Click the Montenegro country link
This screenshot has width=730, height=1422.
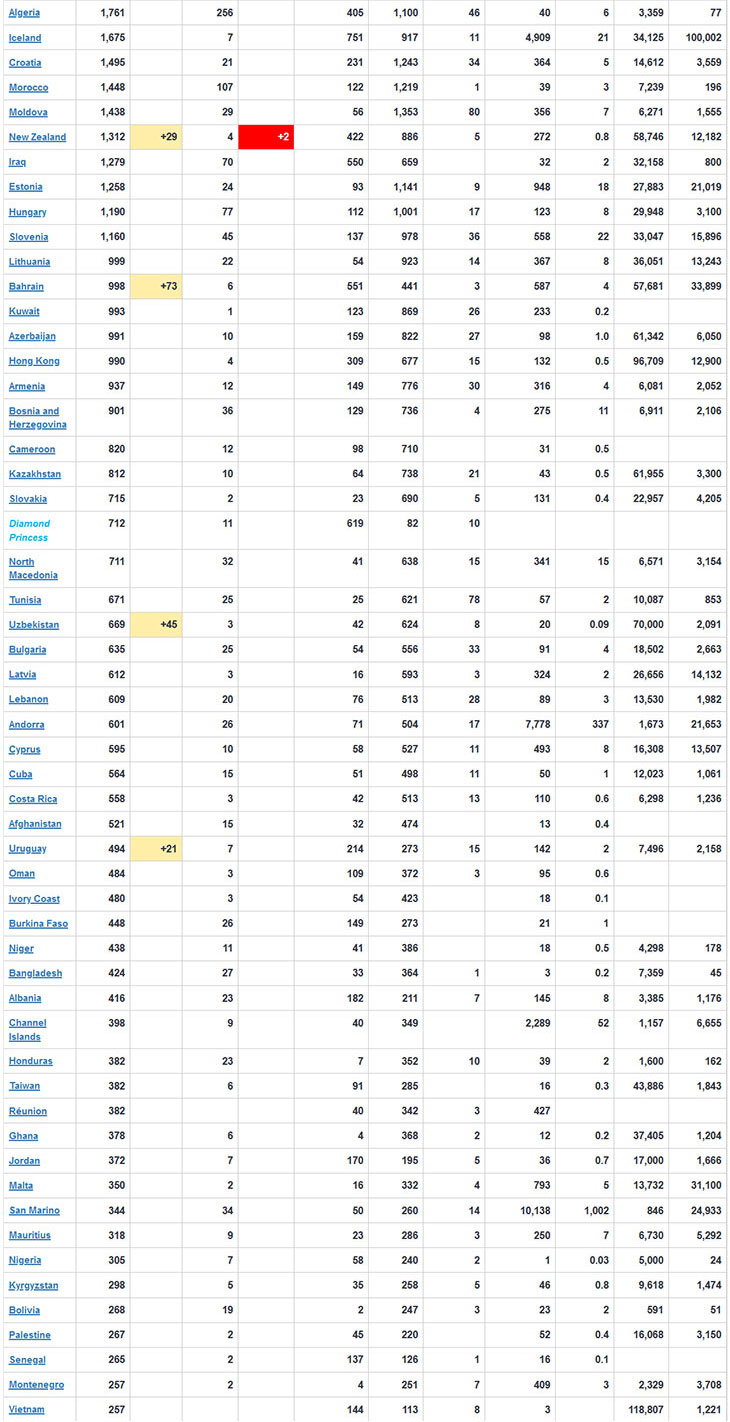[x=36, y=1384]
